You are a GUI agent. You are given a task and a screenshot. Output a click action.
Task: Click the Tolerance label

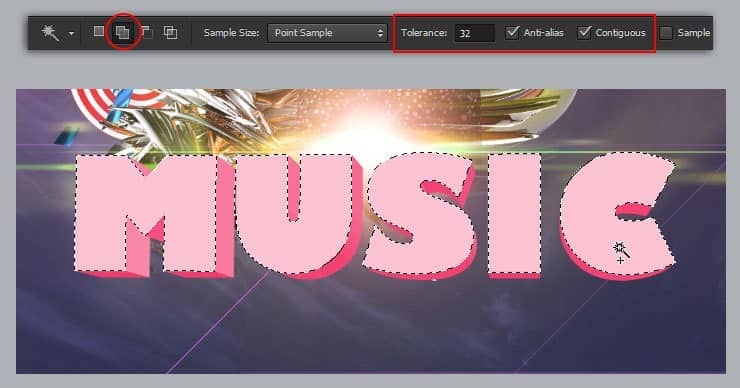[424, 33]
